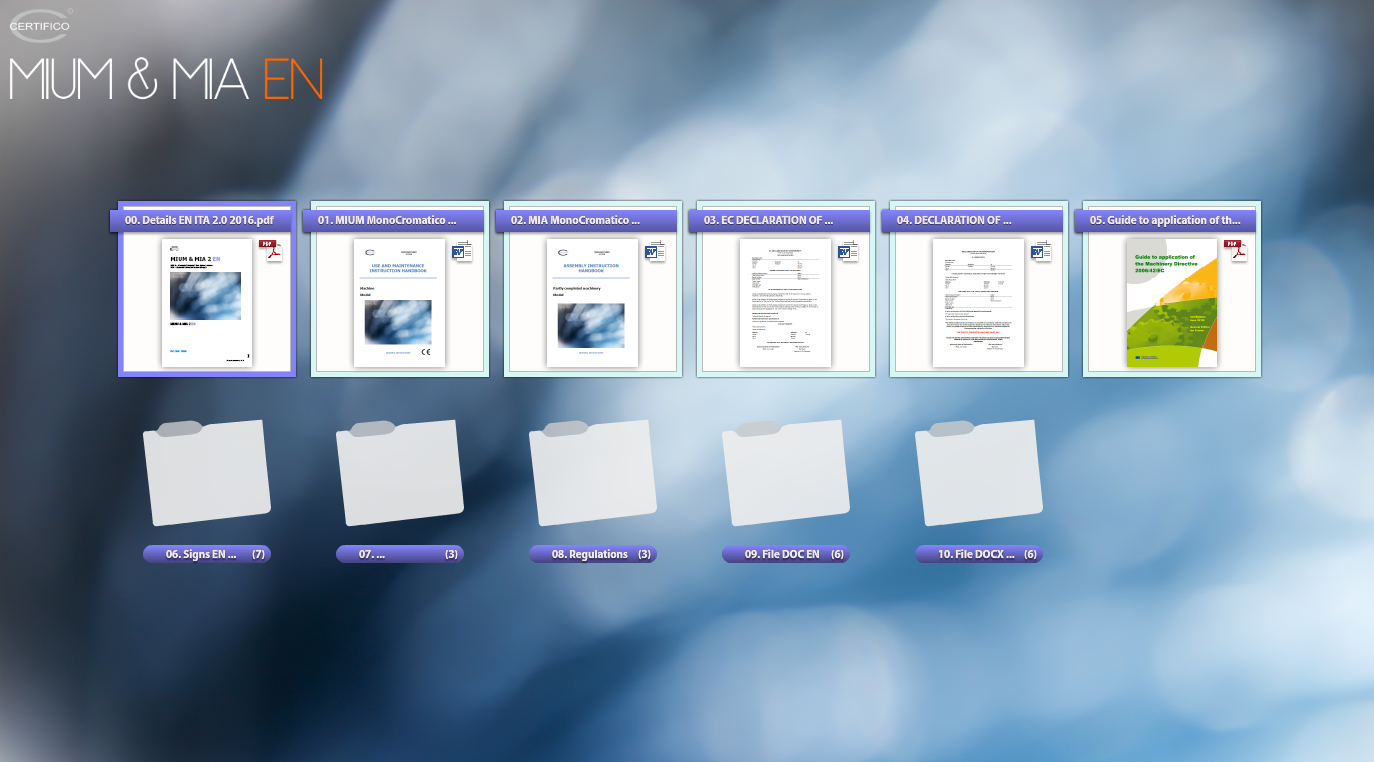Click the Word icon on 01. MIUM MonoCromatico card
1374x762 pixels.
click(x=463, y=251)
